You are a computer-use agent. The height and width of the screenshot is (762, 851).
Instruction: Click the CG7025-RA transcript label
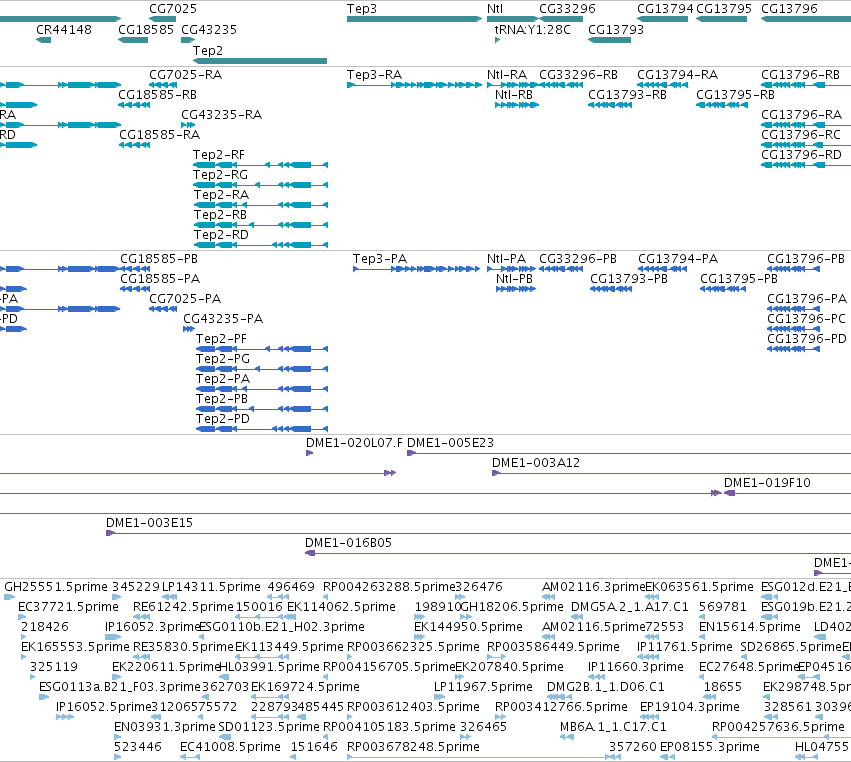tap(186, 74)
